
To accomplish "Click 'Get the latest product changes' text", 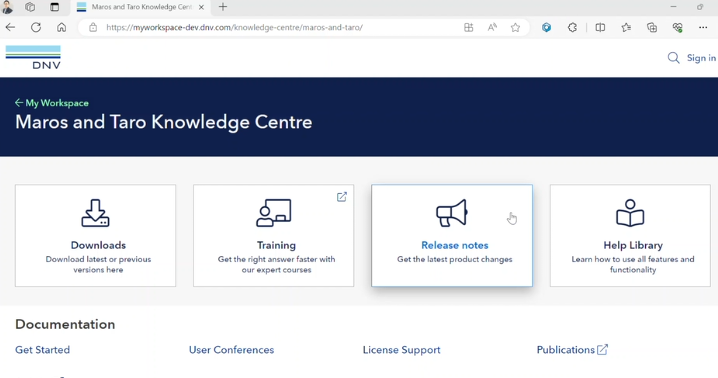I will [x=455, y=259].
